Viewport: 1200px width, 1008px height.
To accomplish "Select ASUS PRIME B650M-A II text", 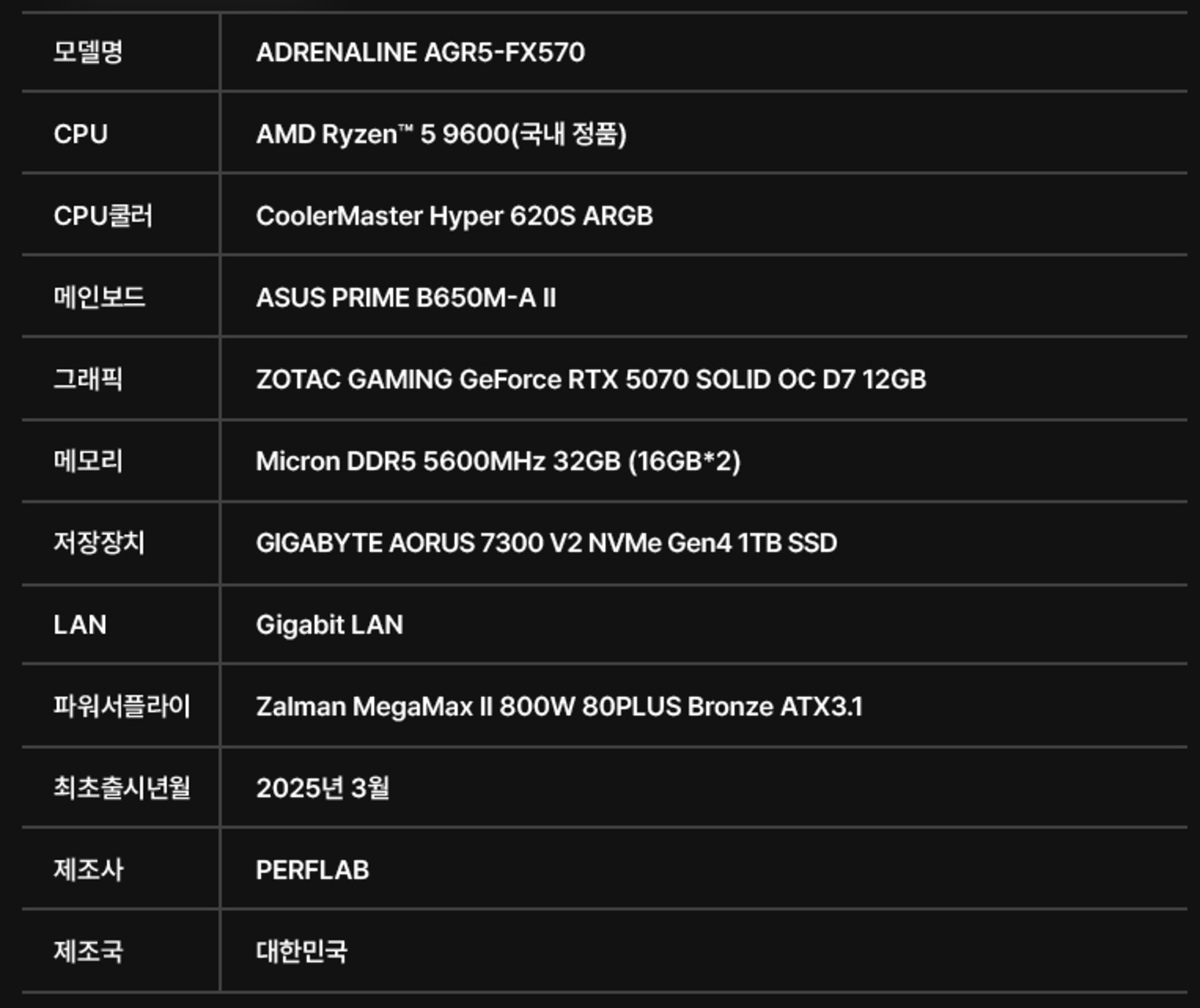I will pyautogui.click(x=405, y=298).
